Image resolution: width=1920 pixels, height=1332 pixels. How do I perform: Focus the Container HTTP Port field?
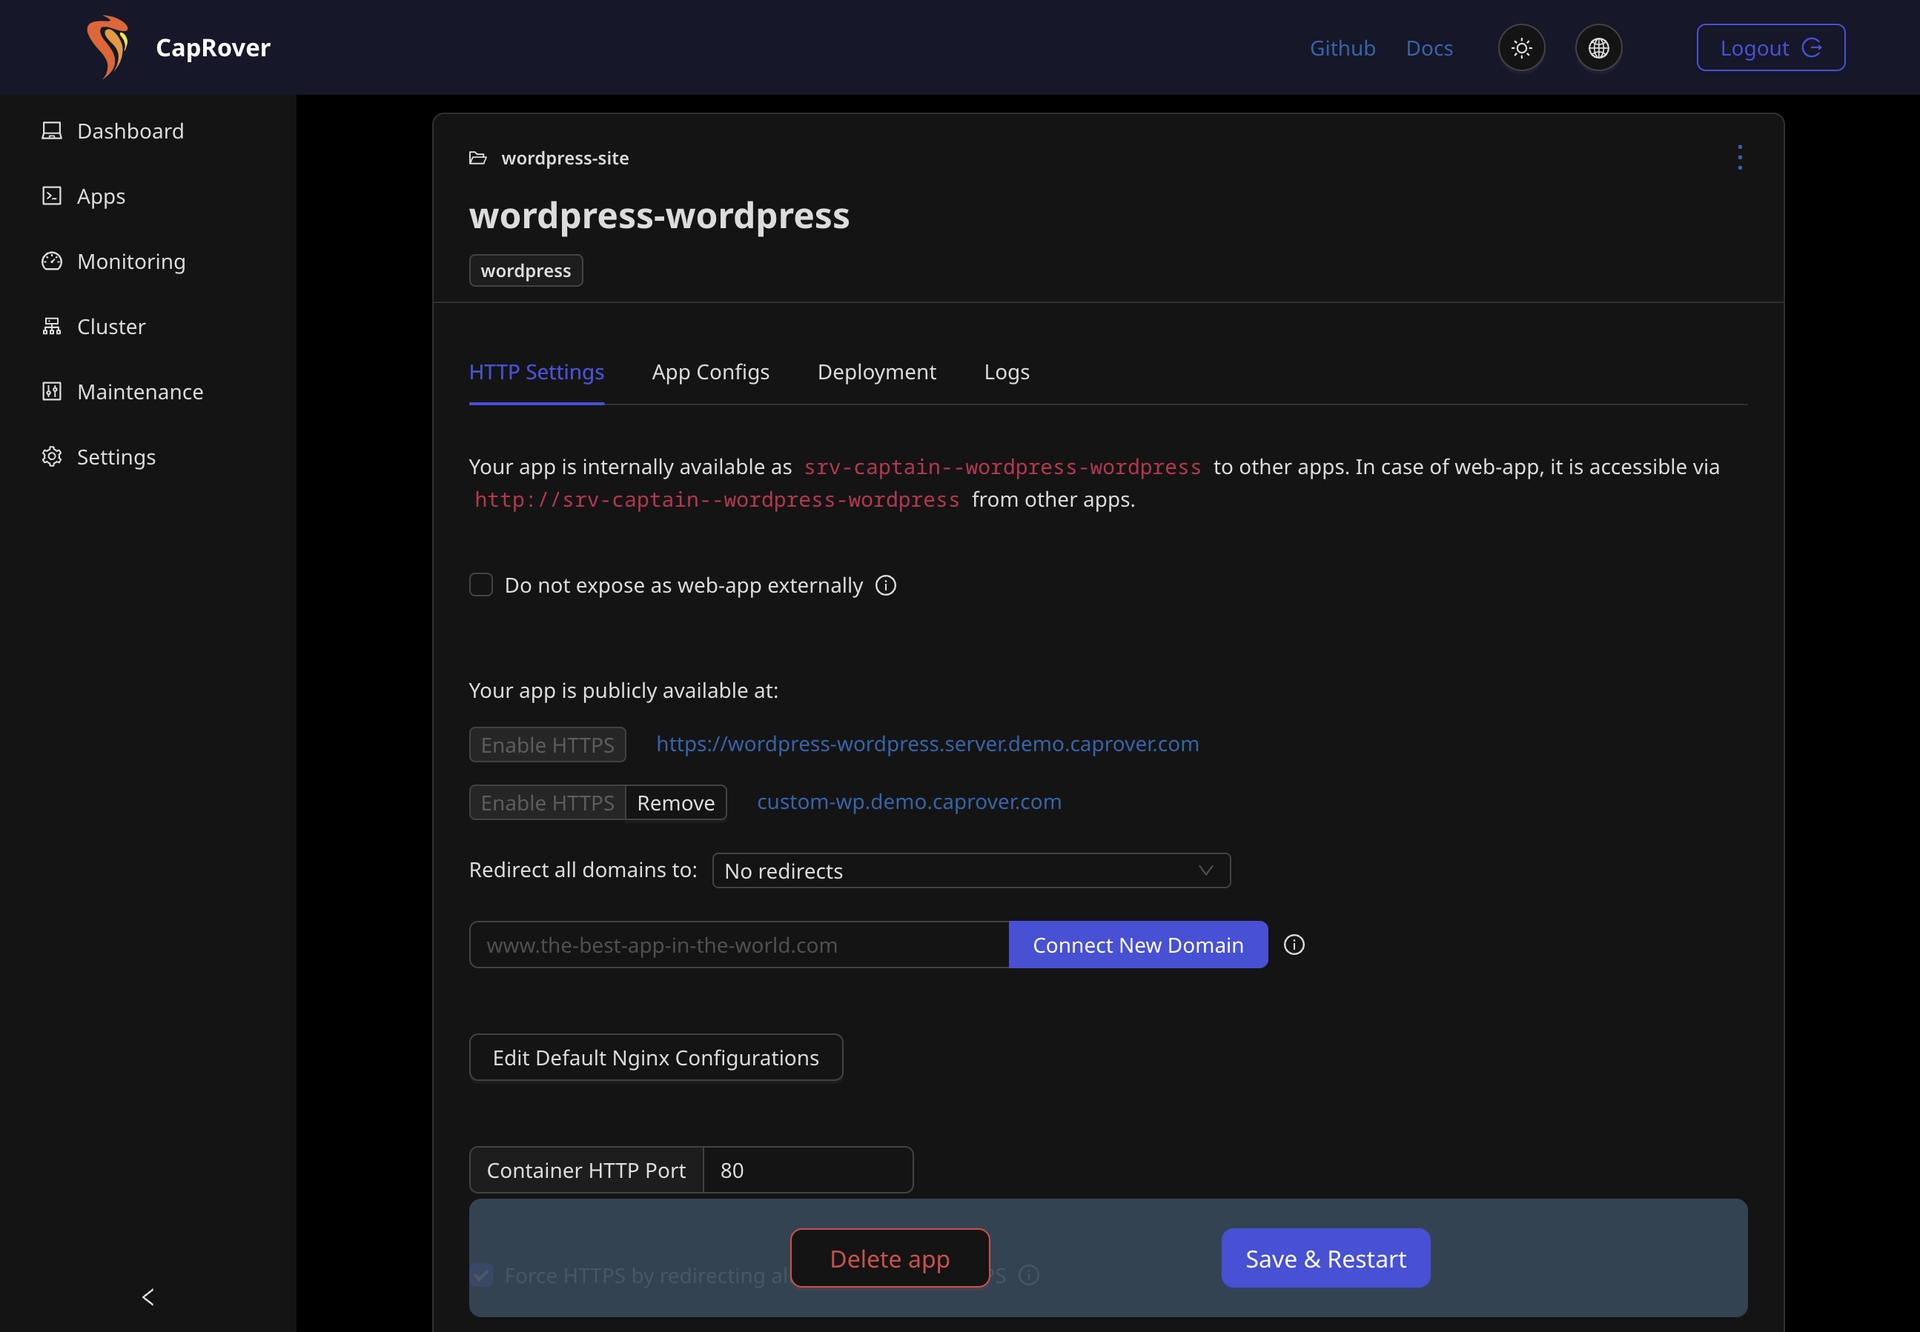coord(808,1170)
